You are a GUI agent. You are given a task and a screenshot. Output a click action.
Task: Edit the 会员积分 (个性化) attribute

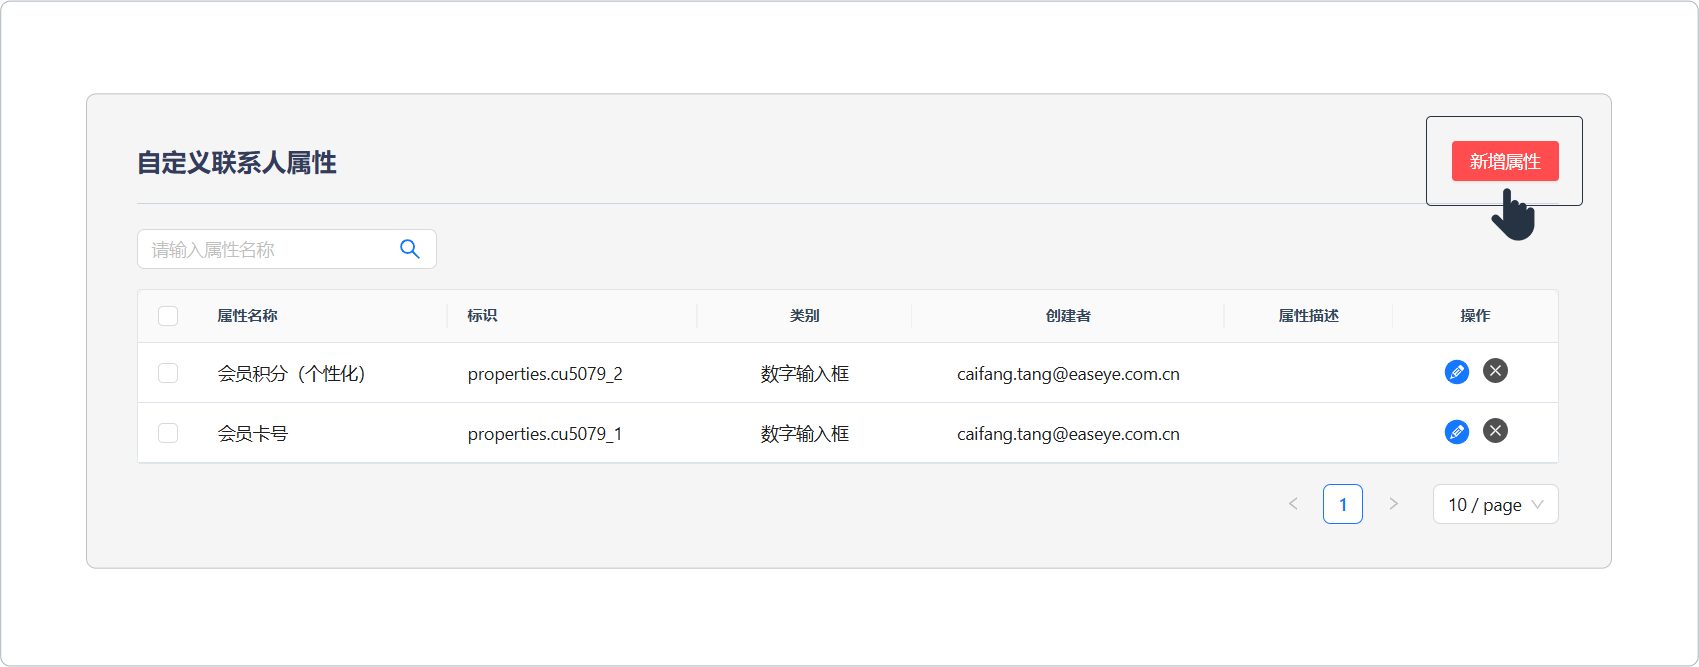pyautogui.click(x=1457, y=372)
